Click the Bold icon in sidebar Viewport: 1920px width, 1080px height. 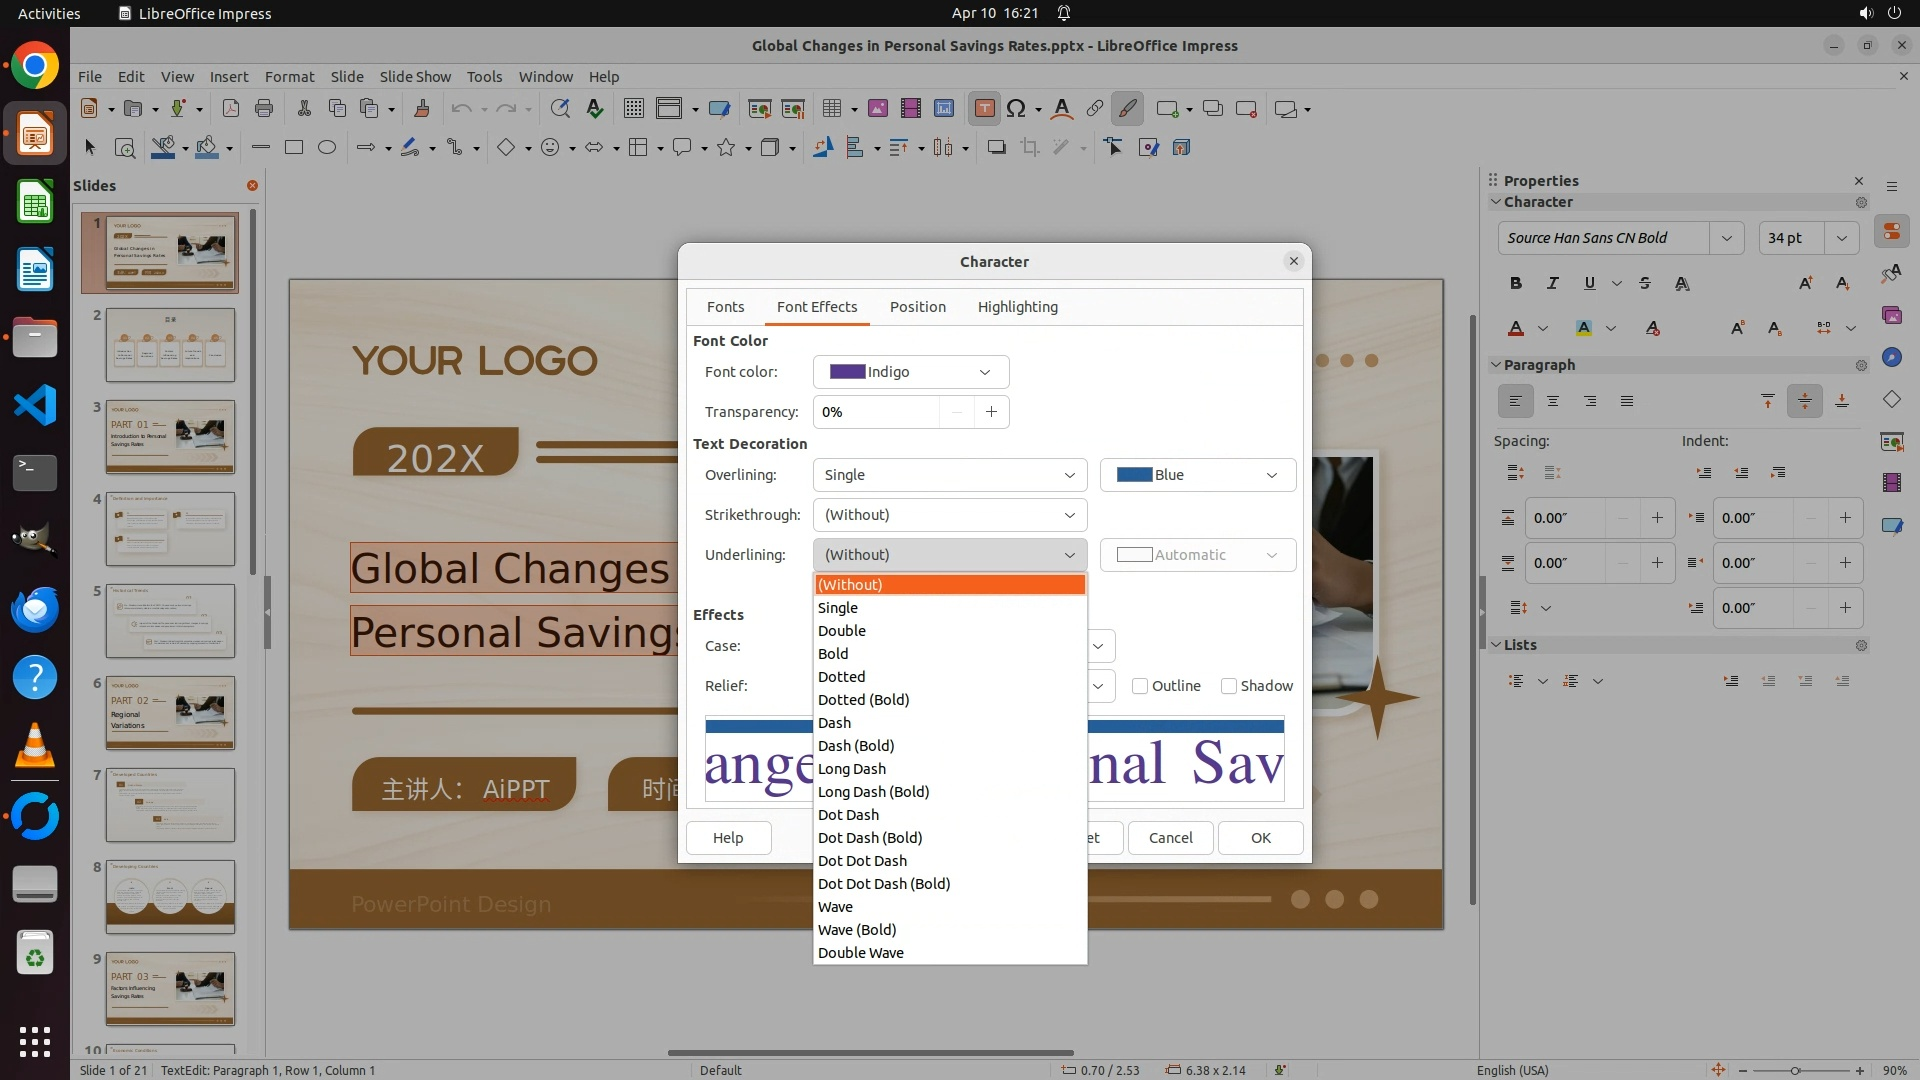pyautogui.click(x=1516, y=283)
